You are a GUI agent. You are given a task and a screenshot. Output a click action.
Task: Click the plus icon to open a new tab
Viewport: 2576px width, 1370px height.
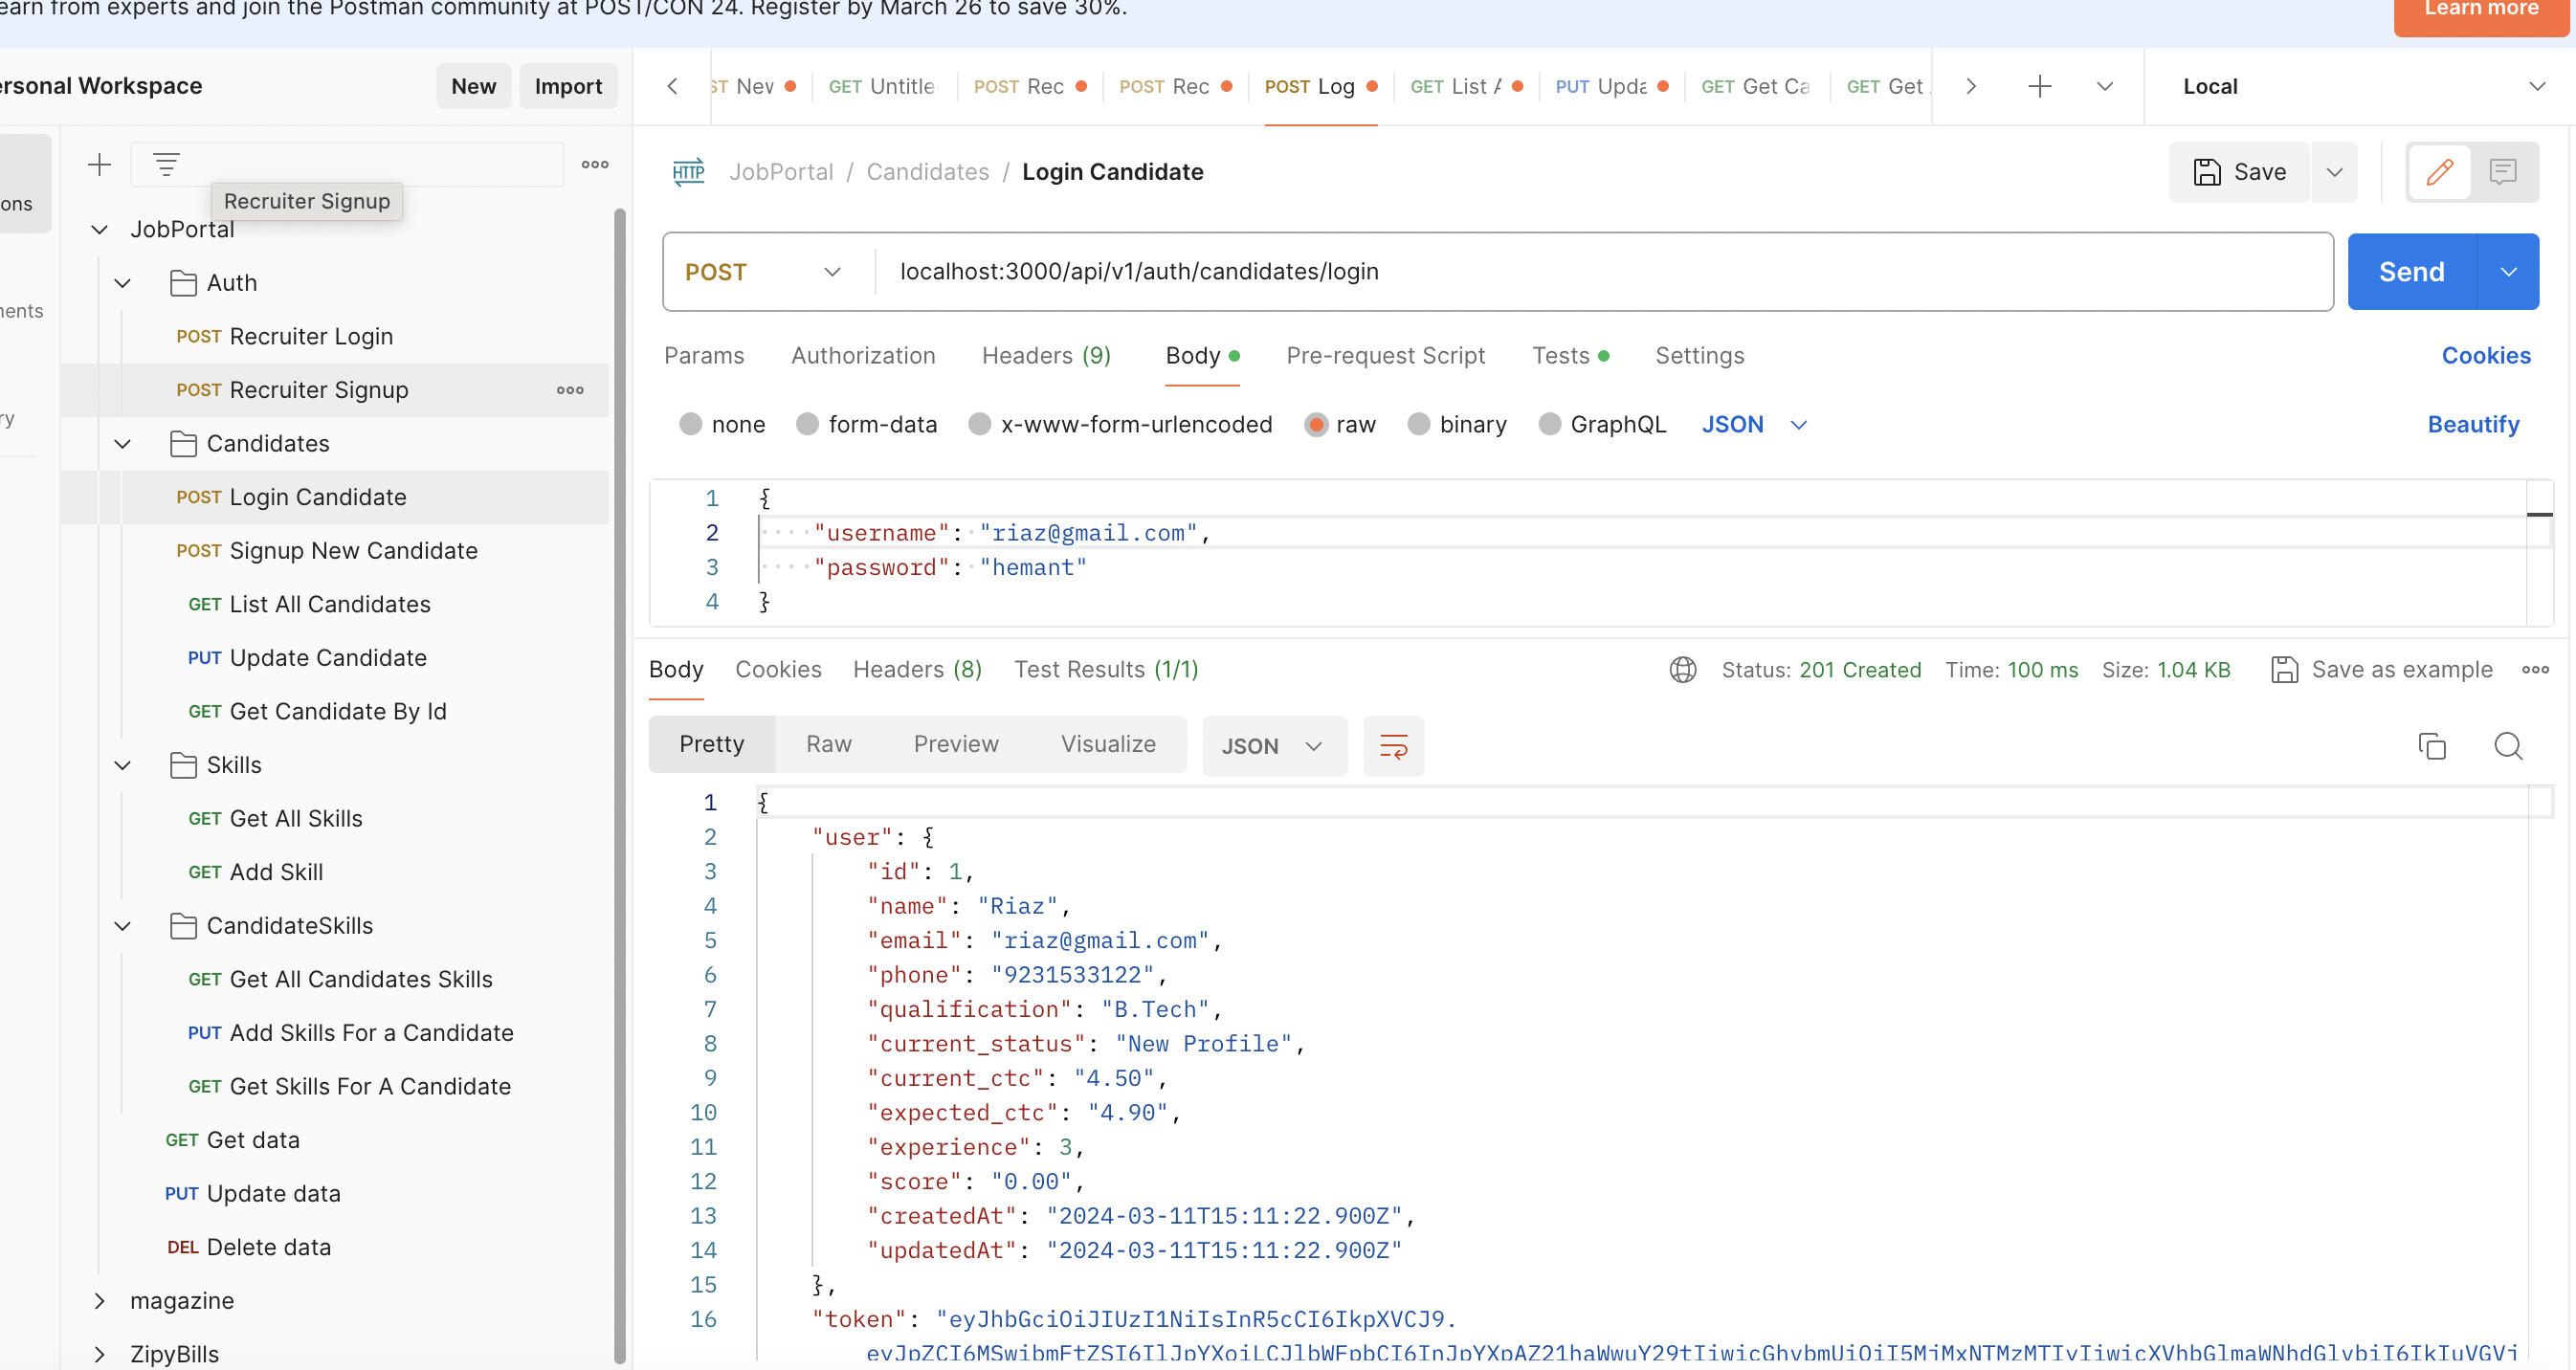click(2039, 87)
